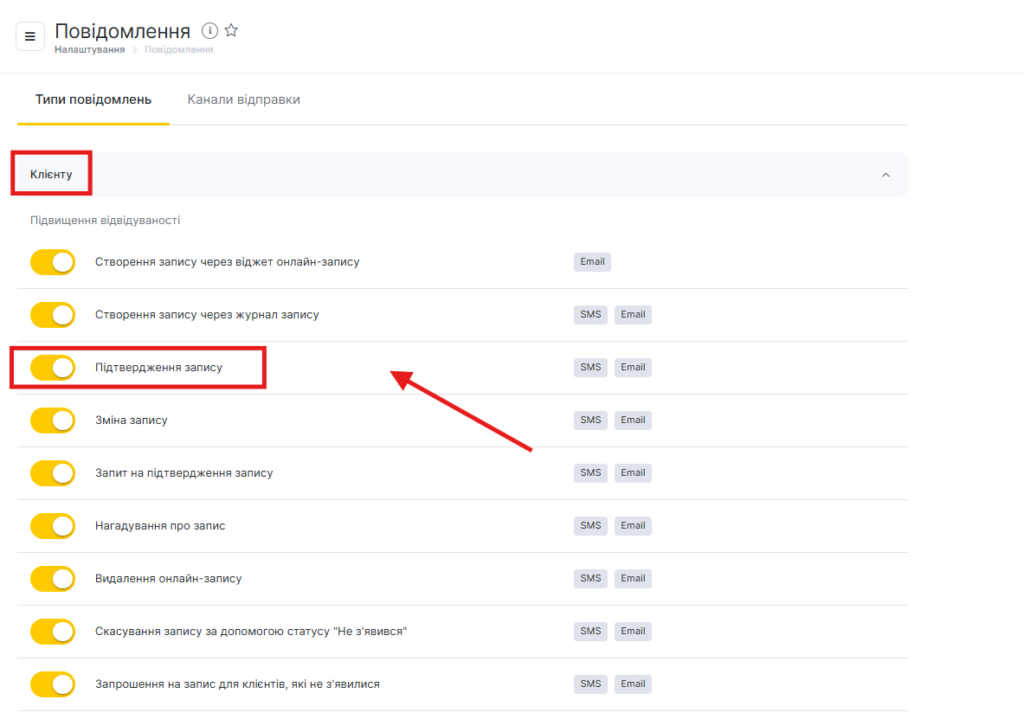Toggle Запрошення на запис для клієнтів switch

[53, 684]
